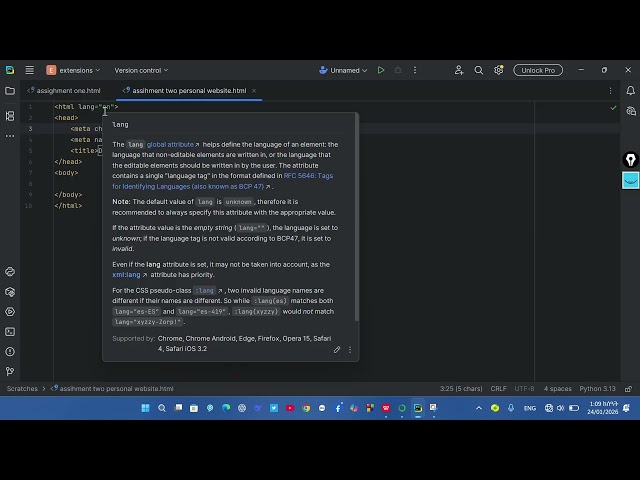This screenshot has width=640, height=480.
Task: Open the Git version control tool window
Action: coord(10,371)
